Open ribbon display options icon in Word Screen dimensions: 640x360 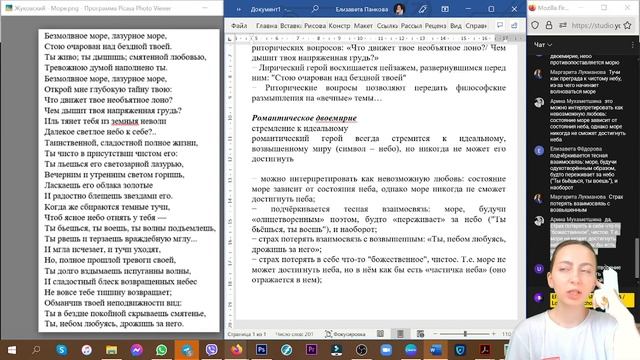445,9
